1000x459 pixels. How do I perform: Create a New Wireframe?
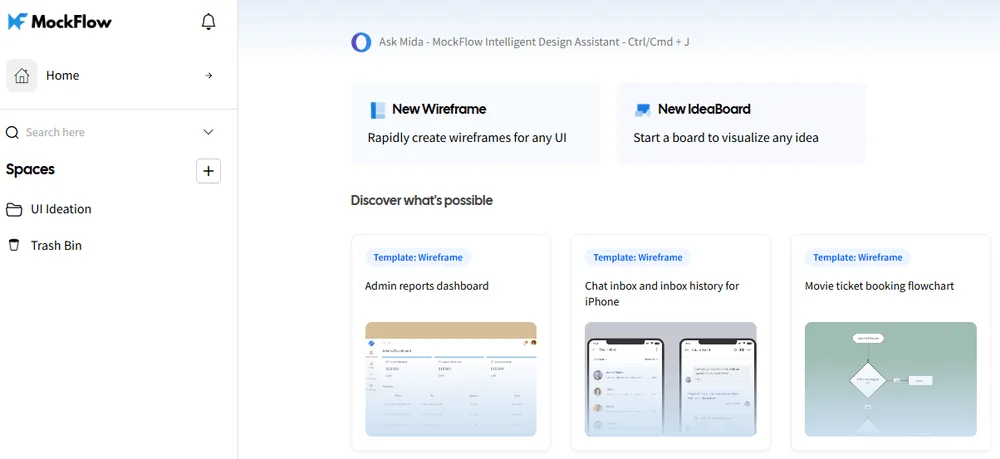476,124
